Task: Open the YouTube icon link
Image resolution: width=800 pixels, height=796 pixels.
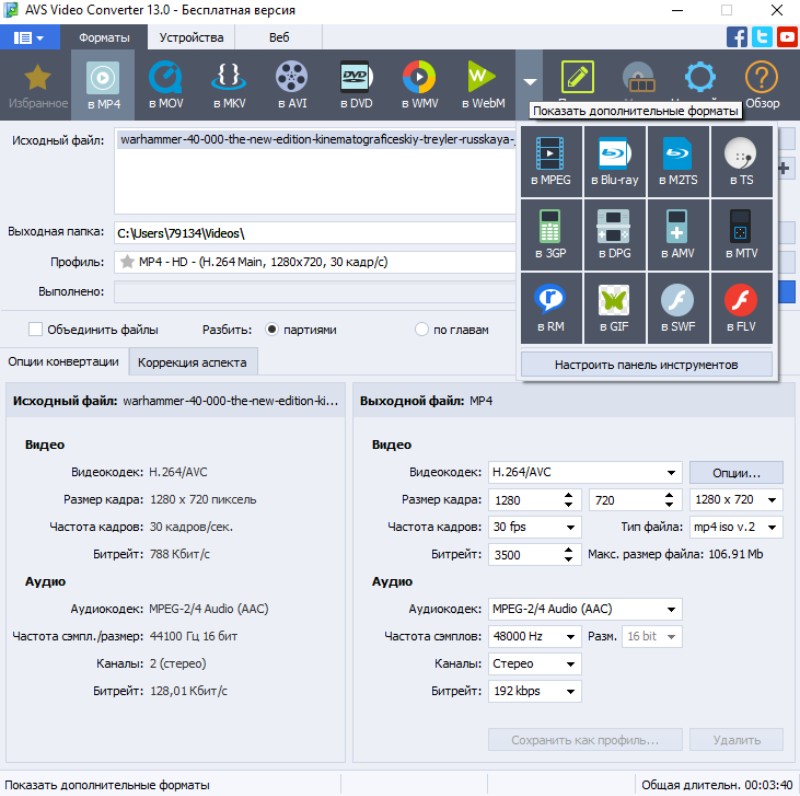Action: (x=787, y=37)
